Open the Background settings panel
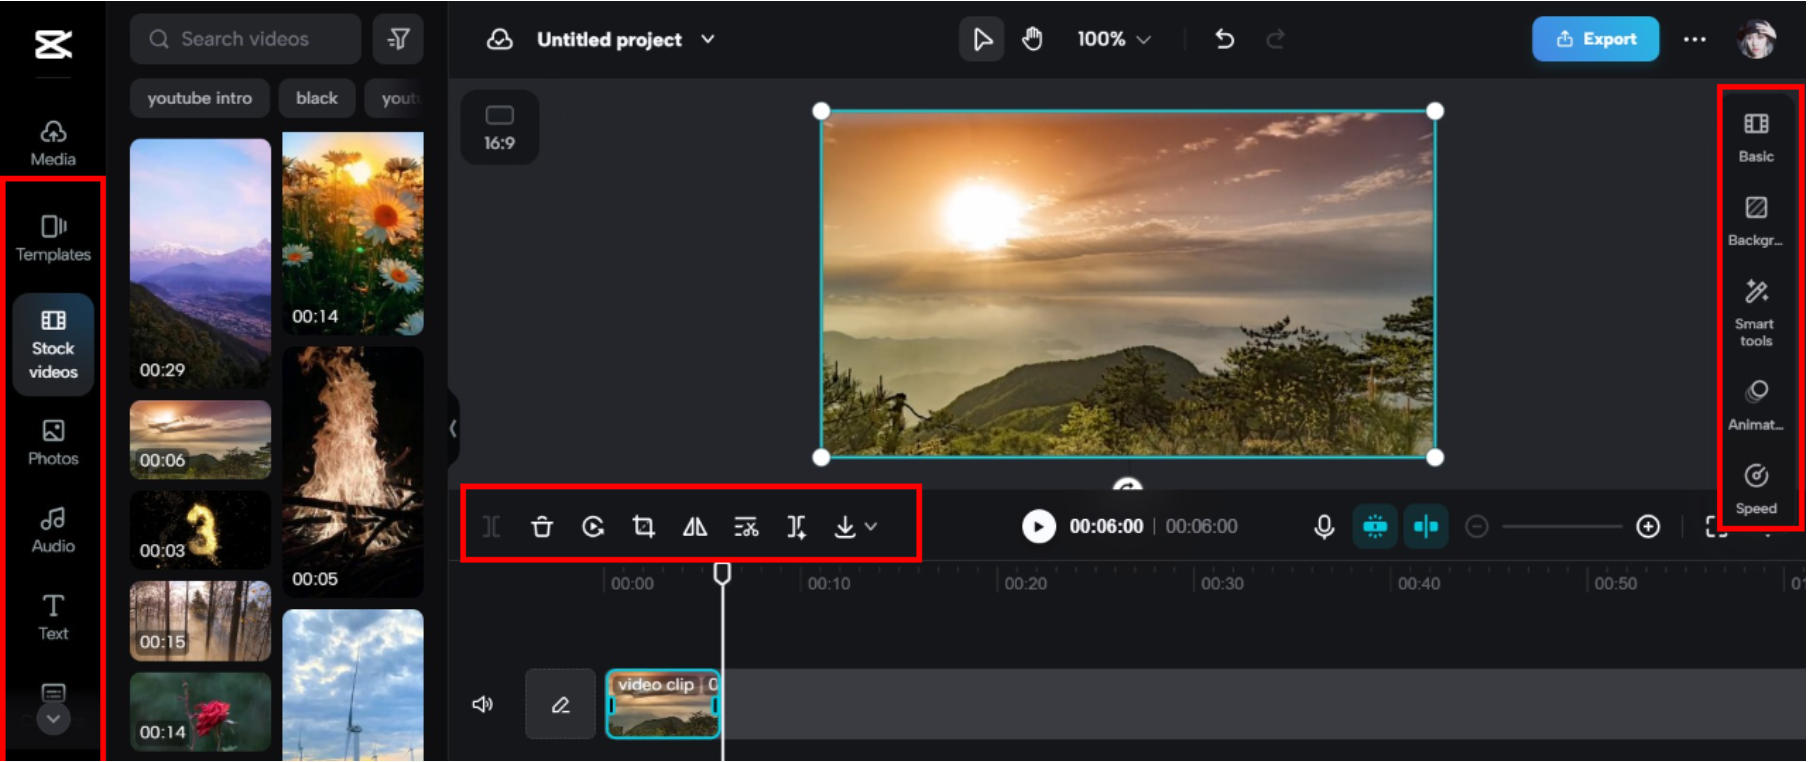The height and width of the screenshot is (762, 1810). 1756,221
